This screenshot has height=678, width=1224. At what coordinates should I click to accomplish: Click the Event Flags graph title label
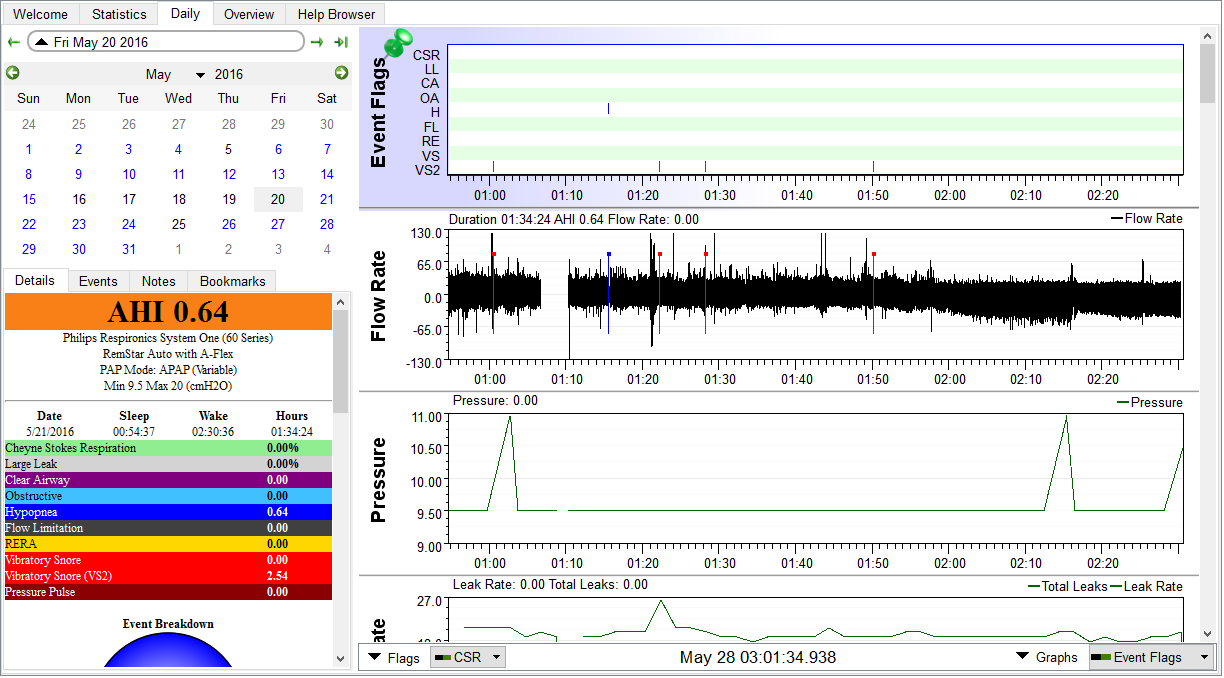[x=379, y=112]
